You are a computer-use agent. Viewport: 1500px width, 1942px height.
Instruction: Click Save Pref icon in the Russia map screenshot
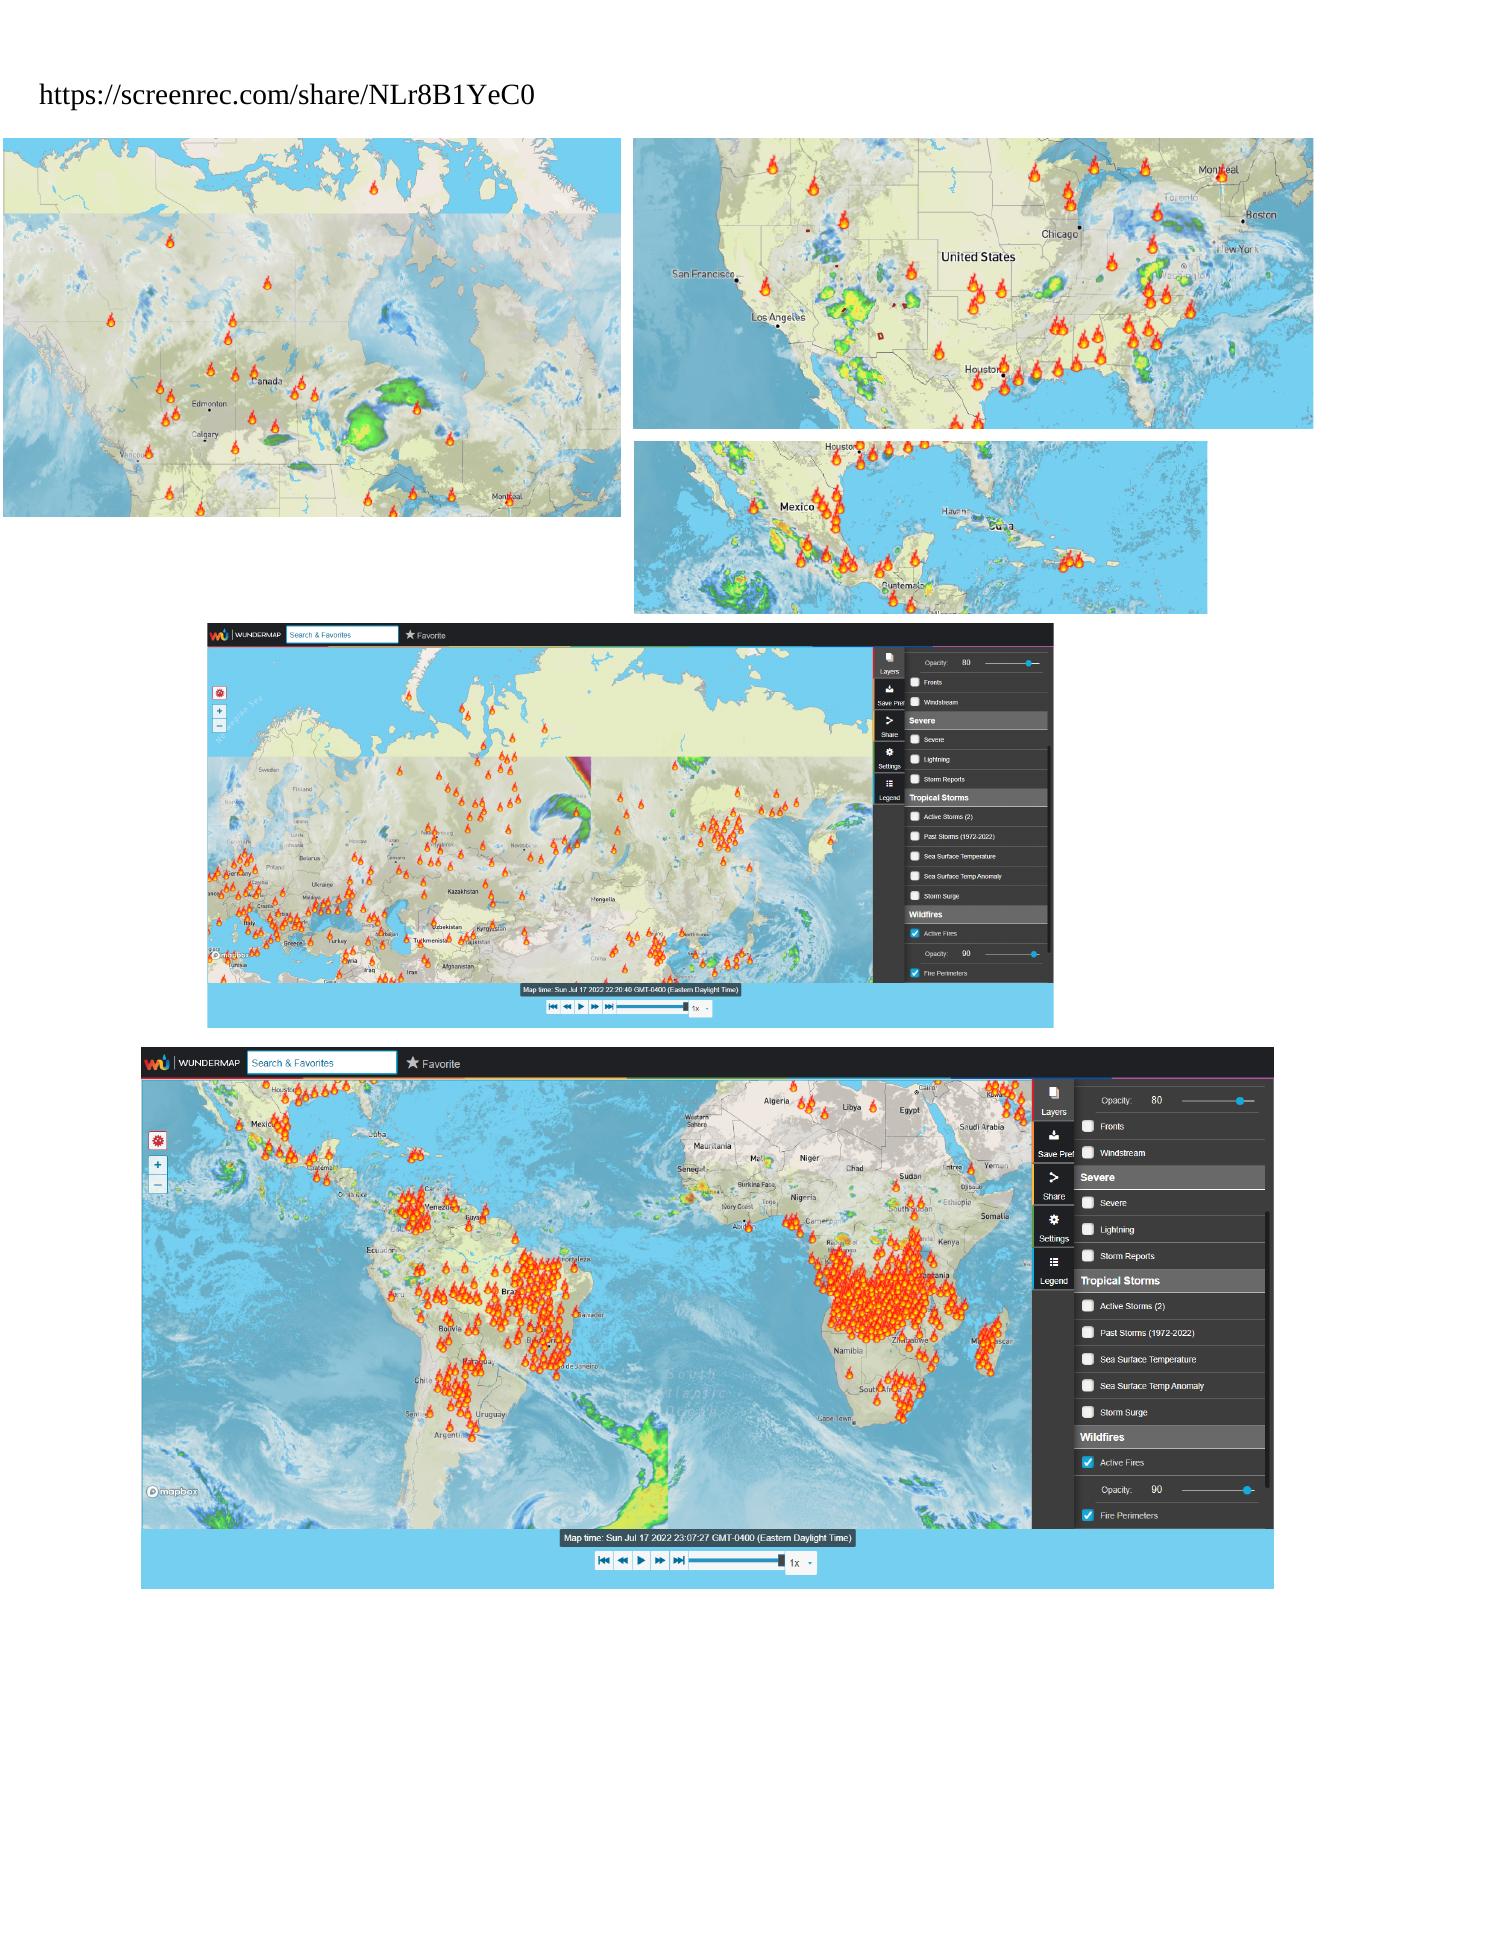(x=889, y=694)
